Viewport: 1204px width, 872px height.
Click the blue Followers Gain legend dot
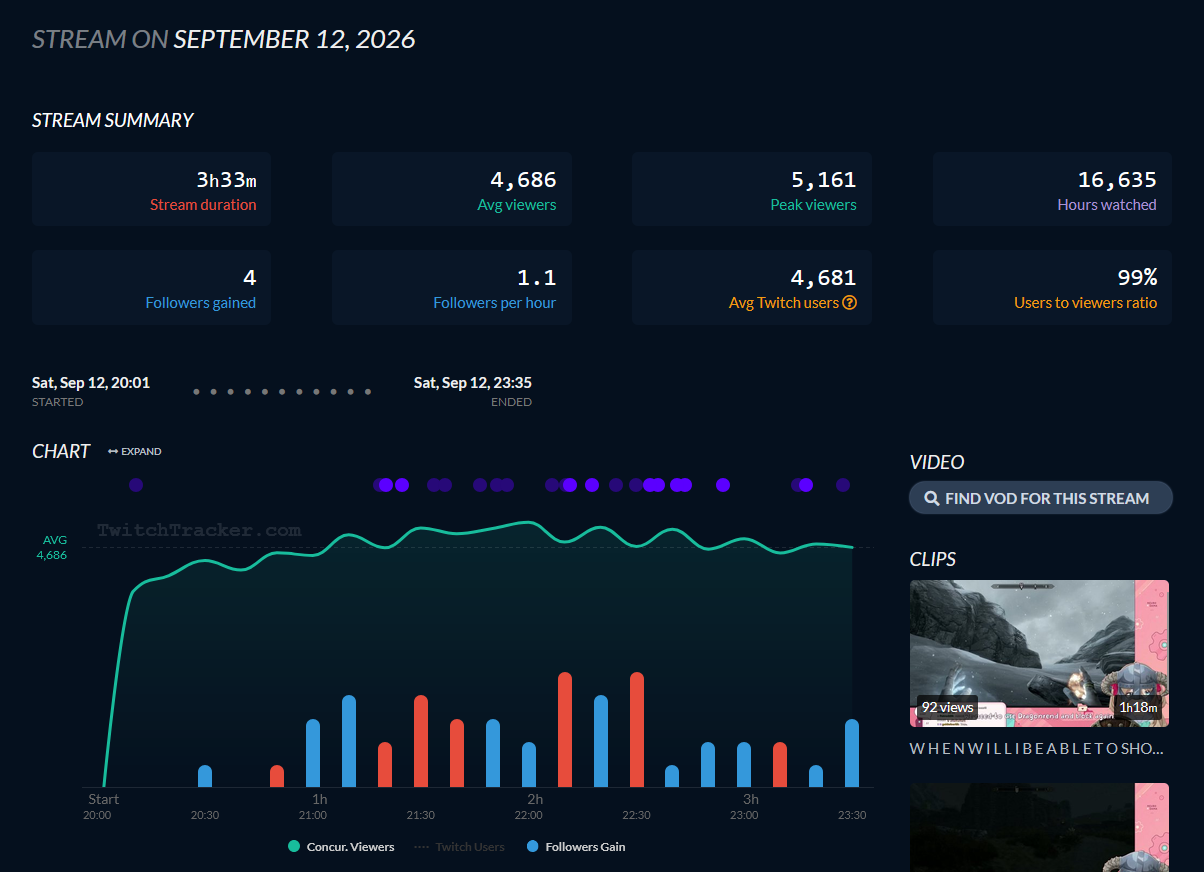(x=533, y=847)
